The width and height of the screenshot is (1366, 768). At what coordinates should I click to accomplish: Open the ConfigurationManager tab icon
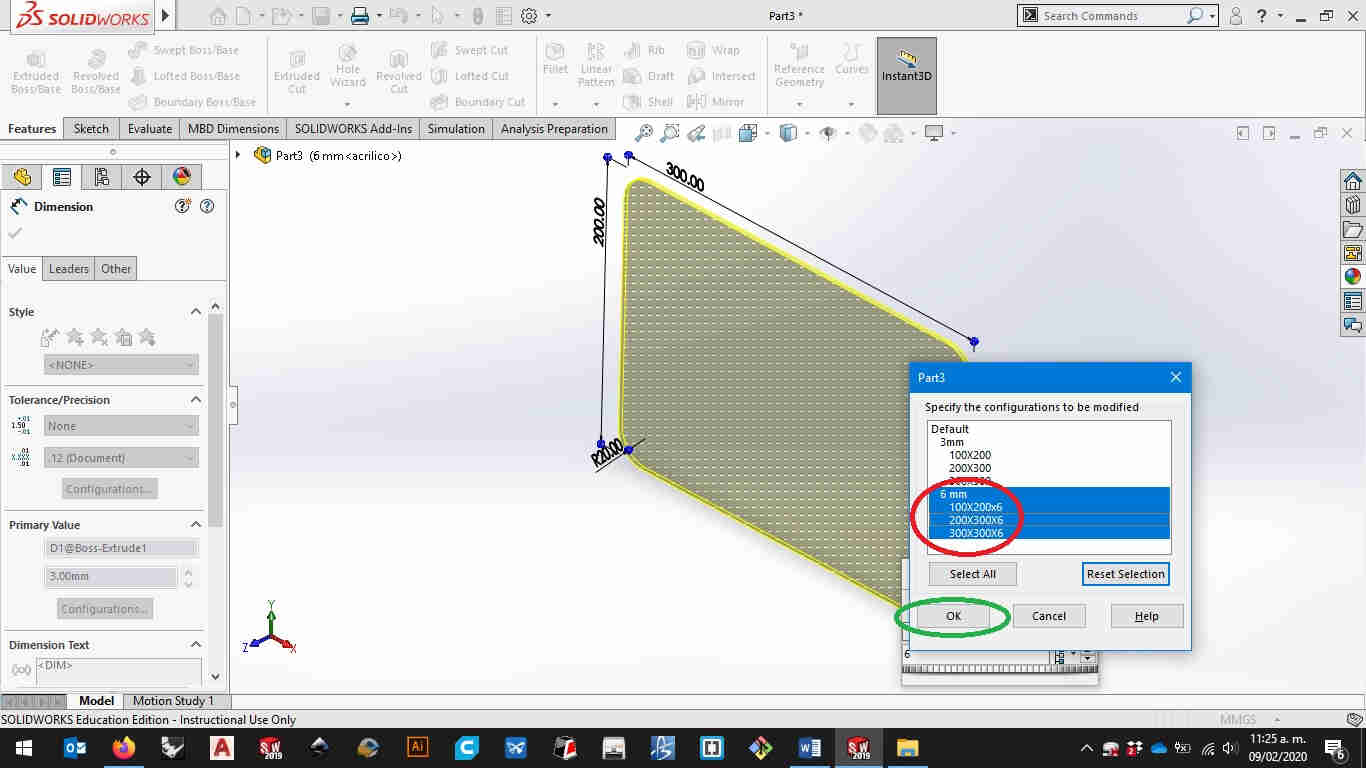click(x=102, y=177)
